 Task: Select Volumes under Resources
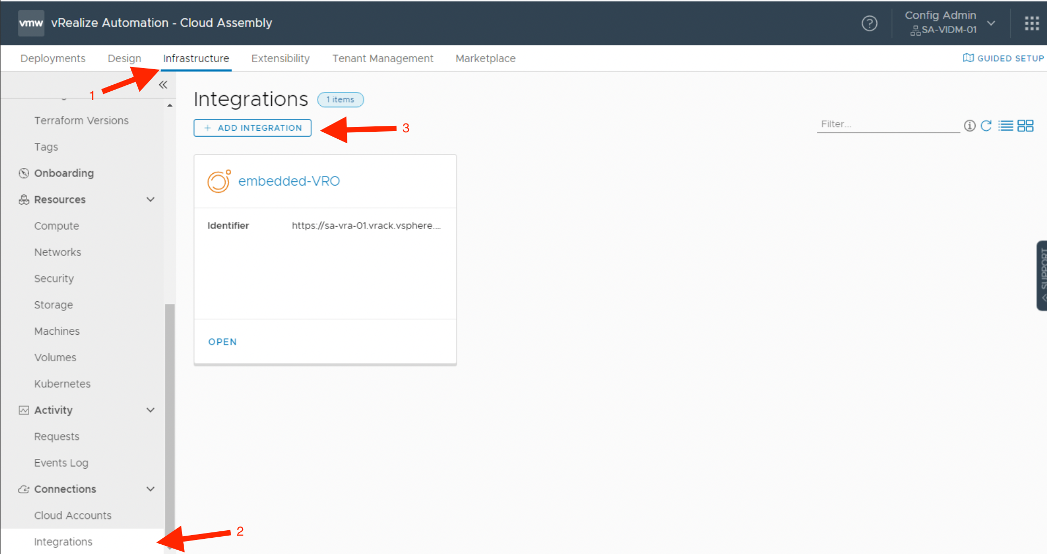click(x=55, y=358)
